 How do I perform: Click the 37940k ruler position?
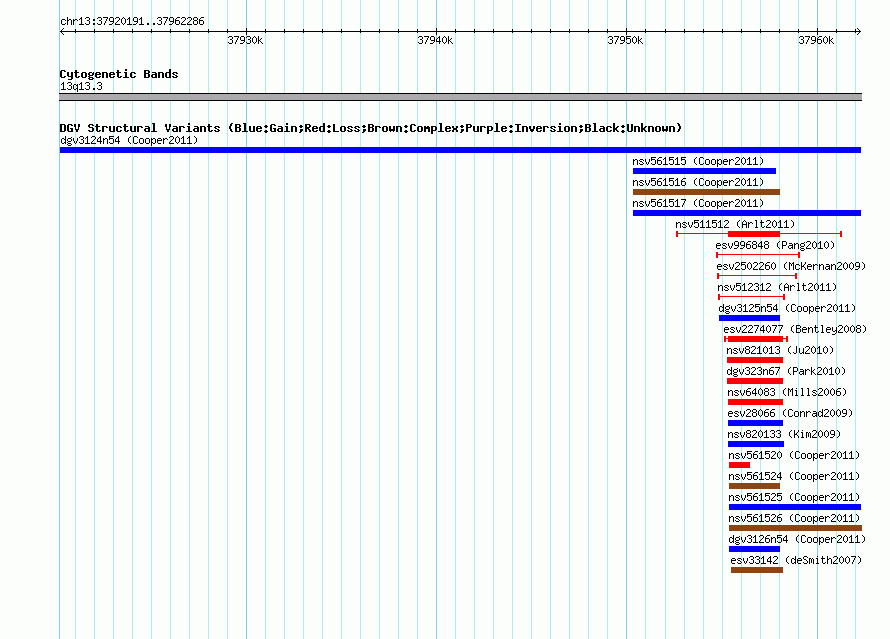pyautogui.click(x=435, y=40)
